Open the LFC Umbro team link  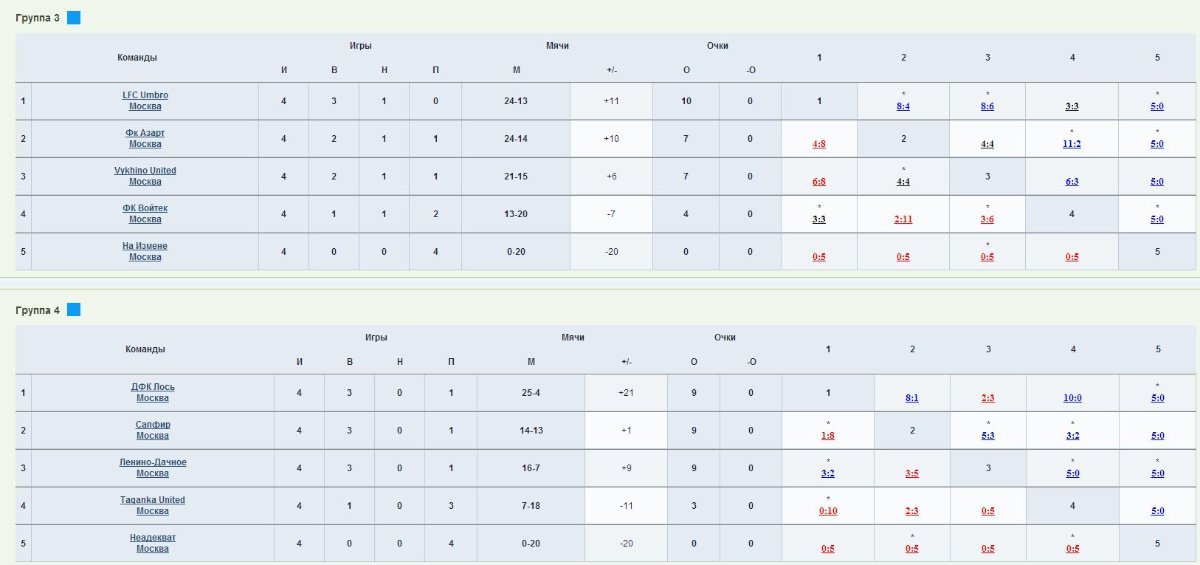click(x=145, y=95)
